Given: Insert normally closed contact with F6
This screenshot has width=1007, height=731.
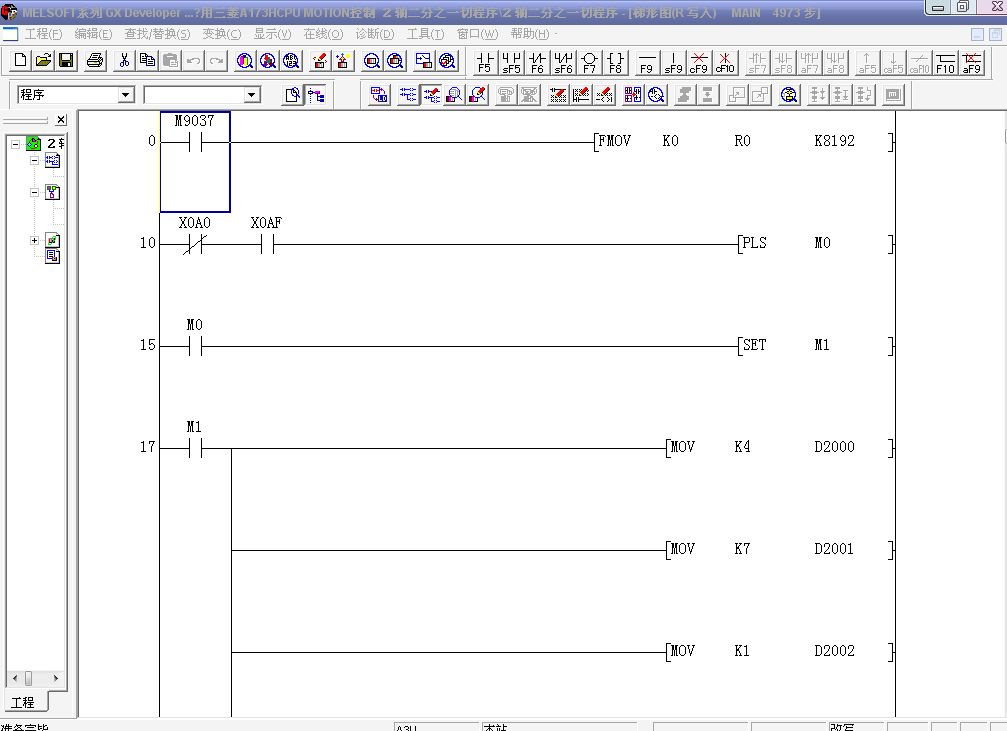Looking at the screenshot, I should click(537, 62).
